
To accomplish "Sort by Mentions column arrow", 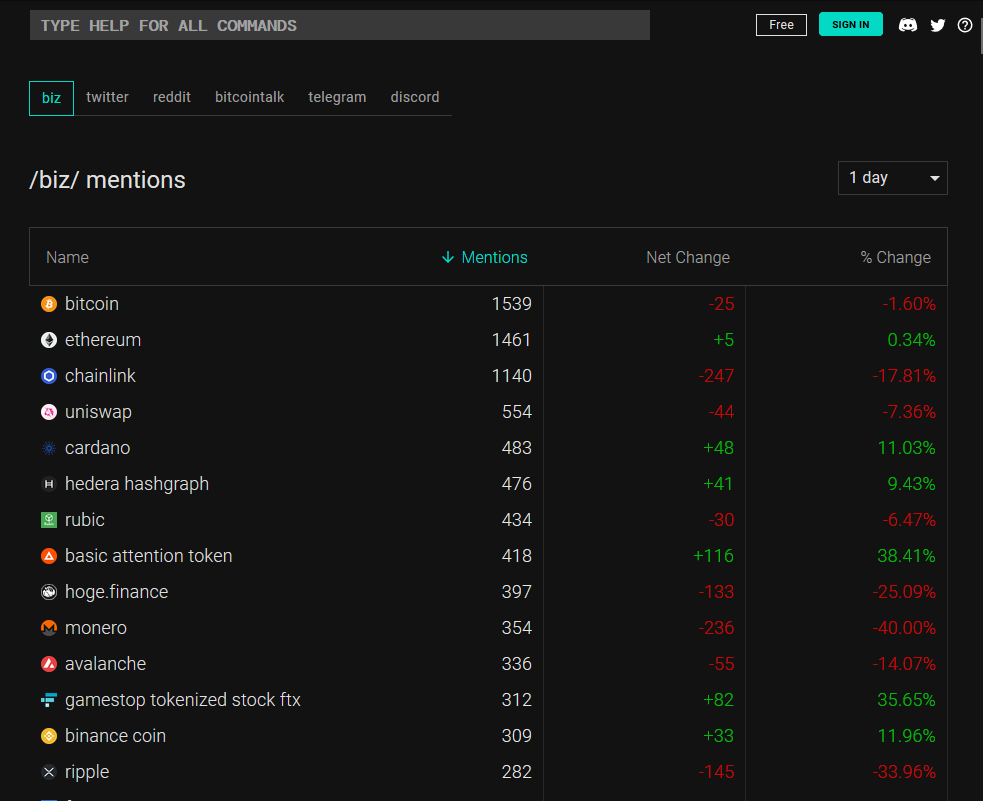I will point(448,258).
